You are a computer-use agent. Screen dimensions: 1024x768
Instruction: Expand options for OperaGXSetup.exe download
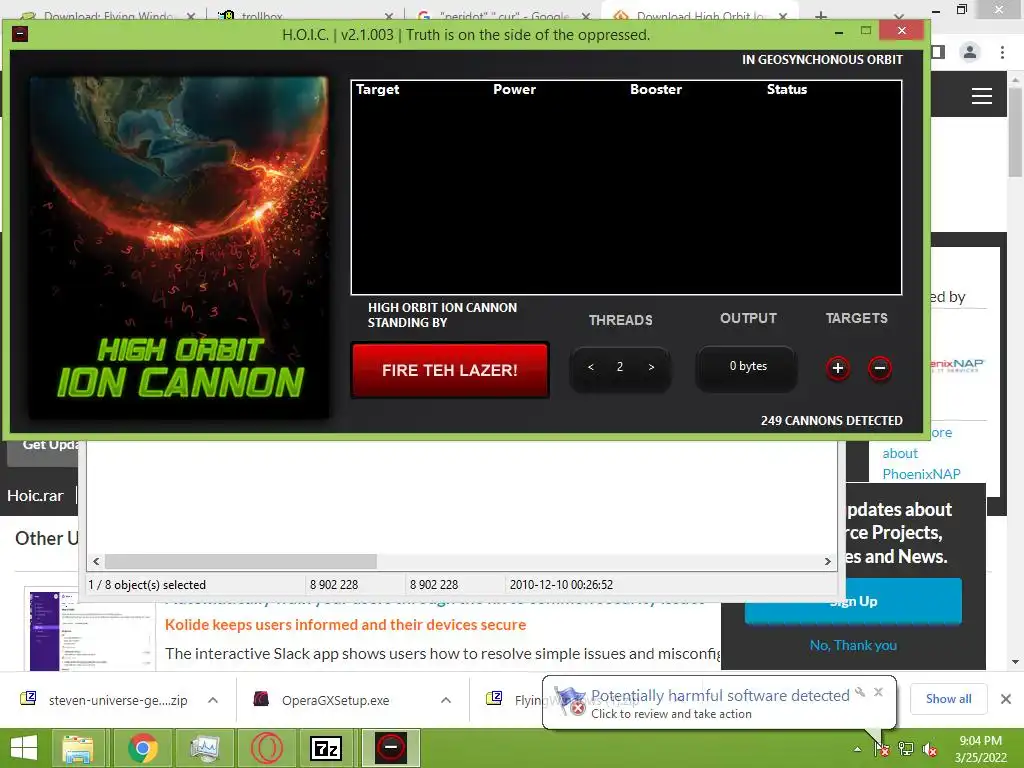(446, 700)
